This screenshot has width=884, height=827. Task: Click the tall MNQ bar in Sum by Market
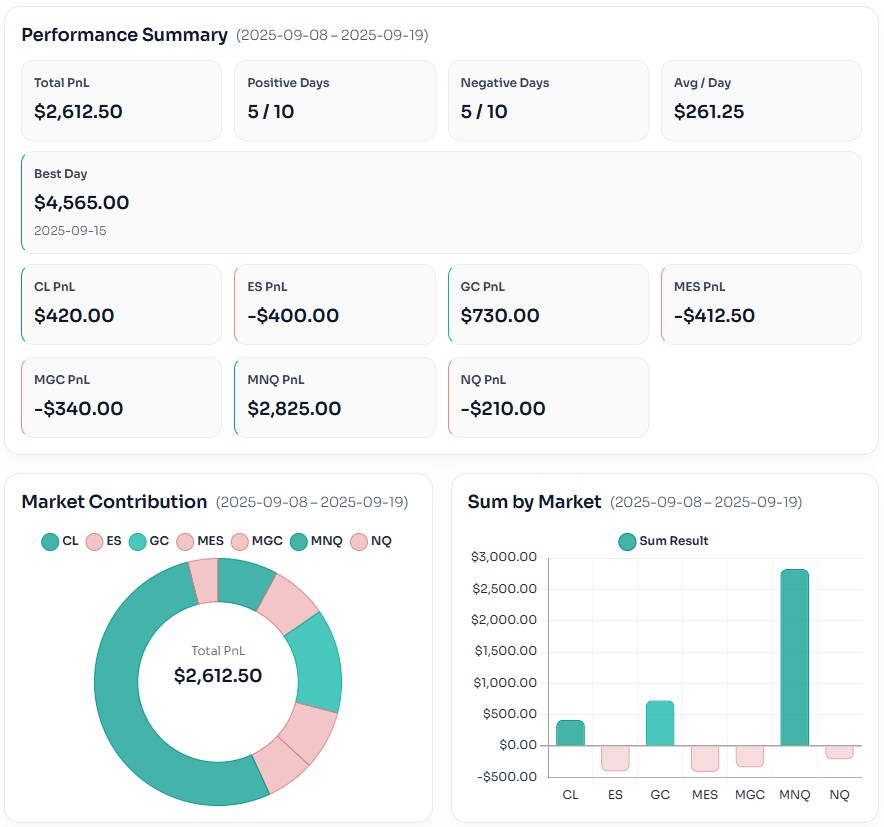(x=794, y=657)
